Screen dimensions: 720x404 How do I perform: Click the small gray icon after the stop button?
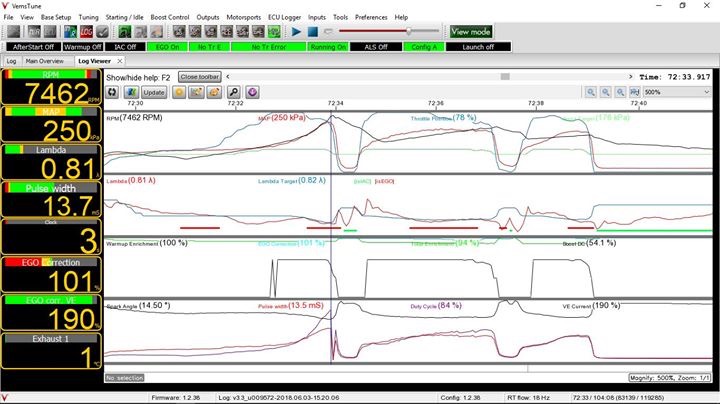[328, 32]
